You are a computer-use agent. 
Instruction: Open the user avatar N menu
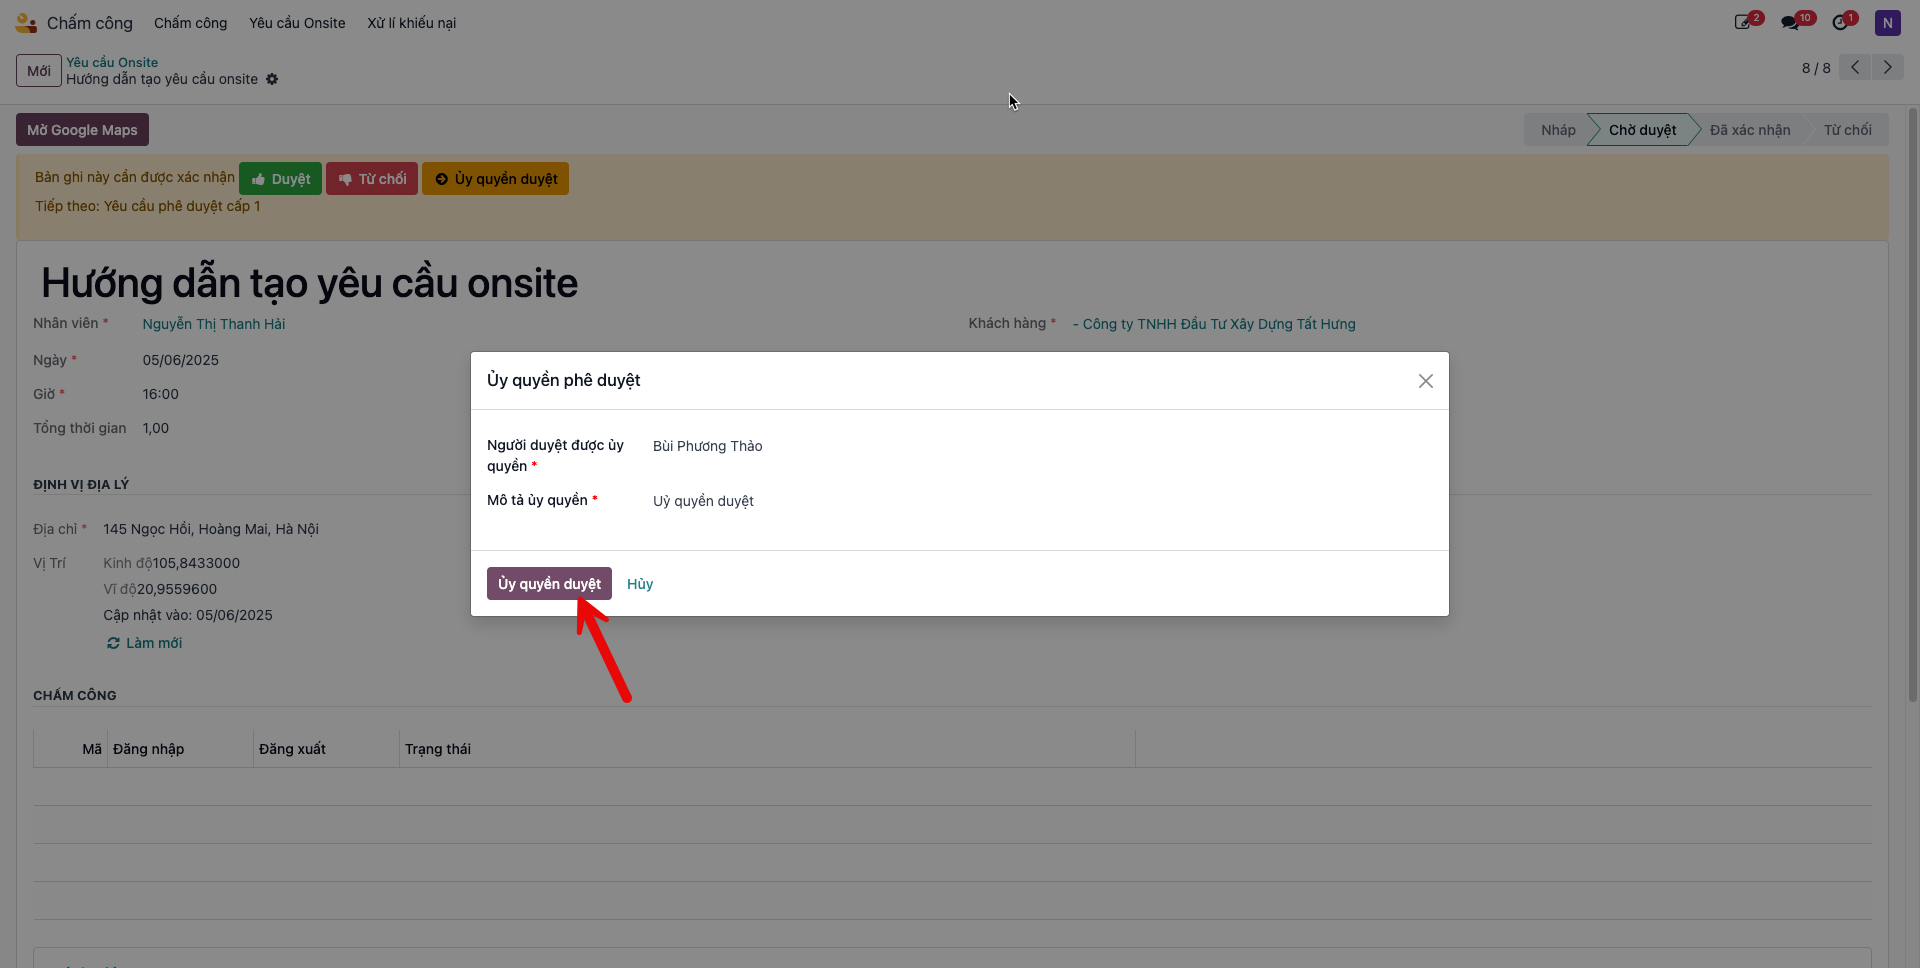coord(1887,22)
